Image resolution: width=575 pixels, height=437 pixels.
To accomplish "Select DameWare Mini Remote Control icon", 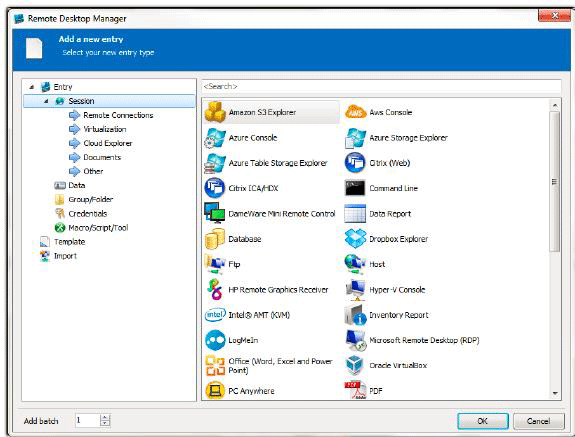I will [215, 213].
